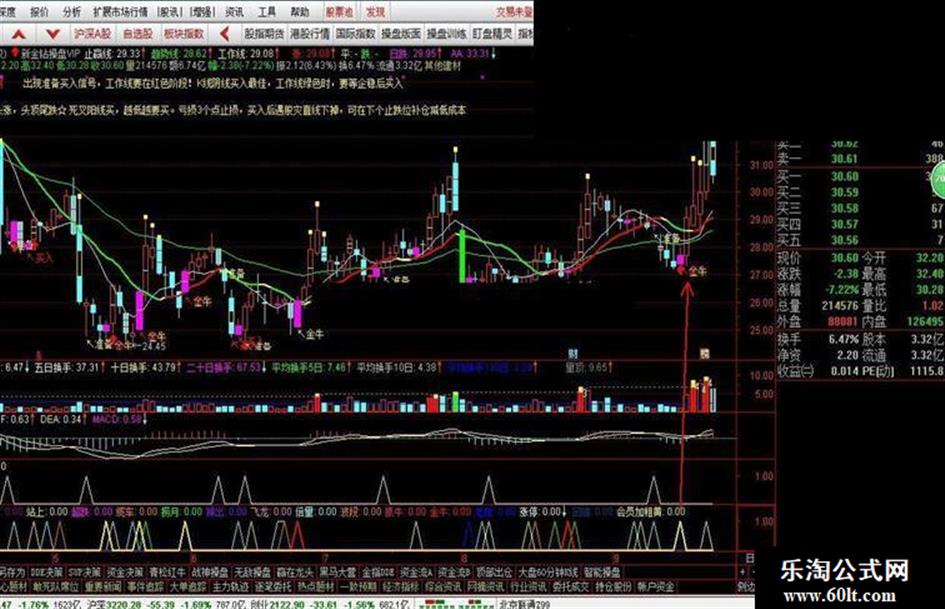
Task: Switch to the 资金决策 indicator tab
Action: point(125,572)
